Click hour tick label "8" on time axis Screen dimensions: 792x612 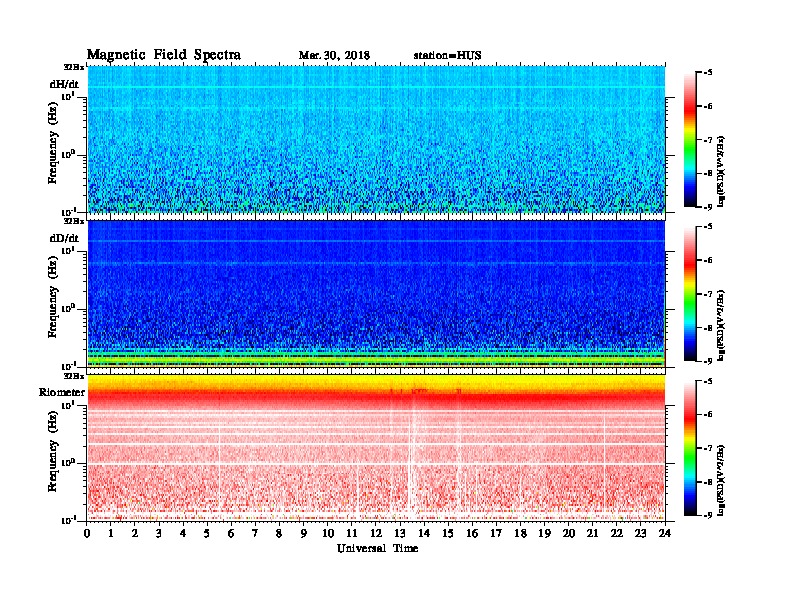[x=280, y=533]
